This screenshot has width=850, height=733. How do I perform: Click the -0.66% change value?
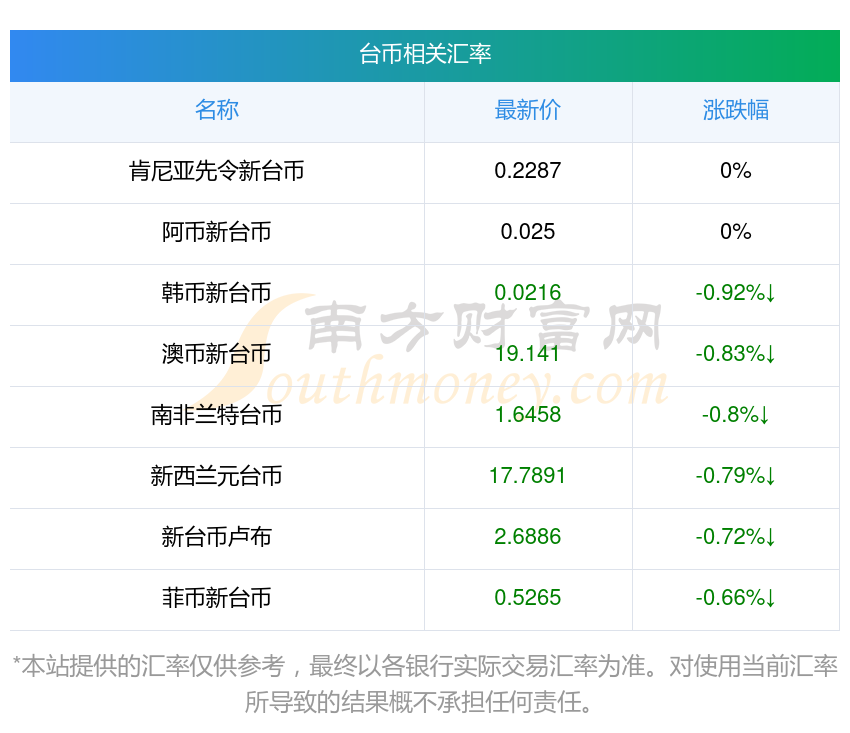click(x=736, y=598)
